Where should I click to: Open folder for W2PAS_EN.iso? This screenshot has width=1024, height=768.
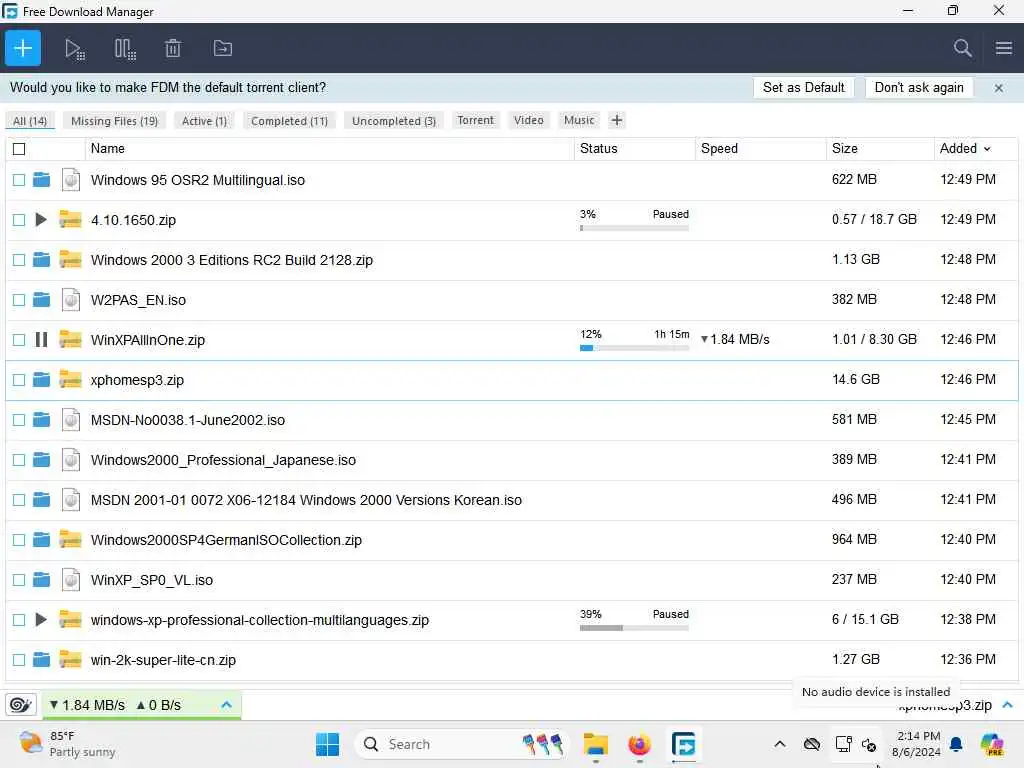[41, 300]
